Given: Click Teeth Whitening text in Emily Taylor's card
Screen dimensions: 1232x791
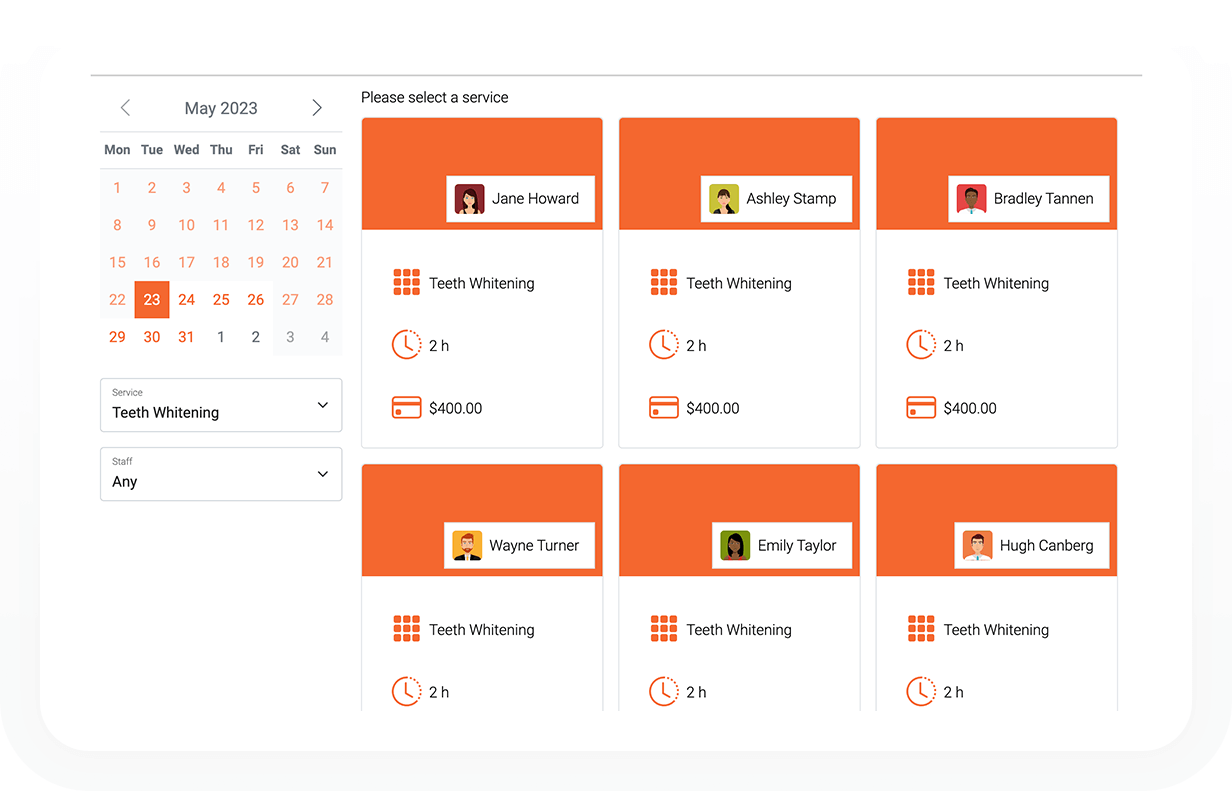Looking at the screenshot, I should click(x=739, y=629).
